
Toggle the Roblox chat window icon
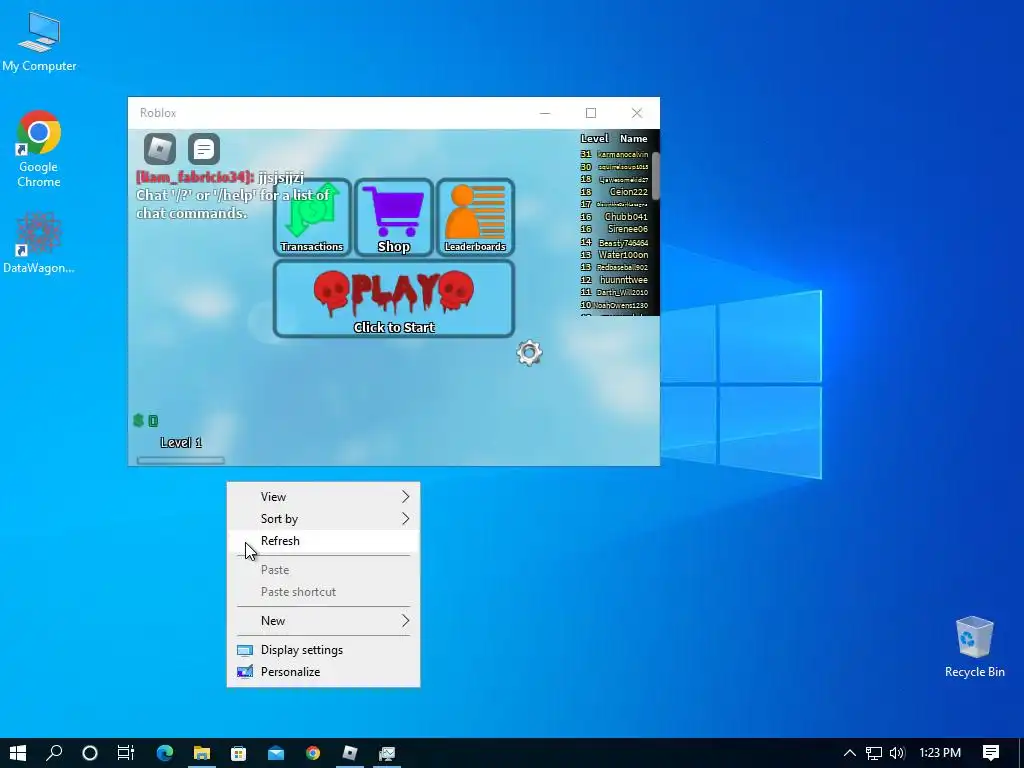pyautogui.click(x=204, y=149)
